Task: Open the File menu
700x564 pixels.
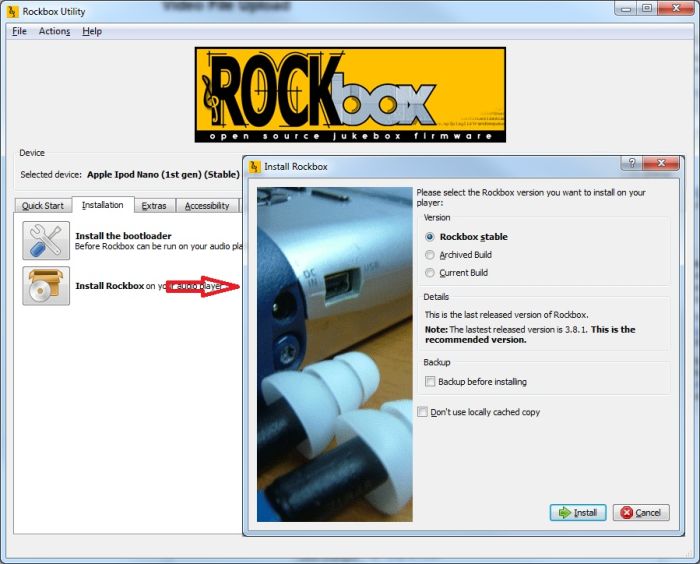Action: click(19, 31)
